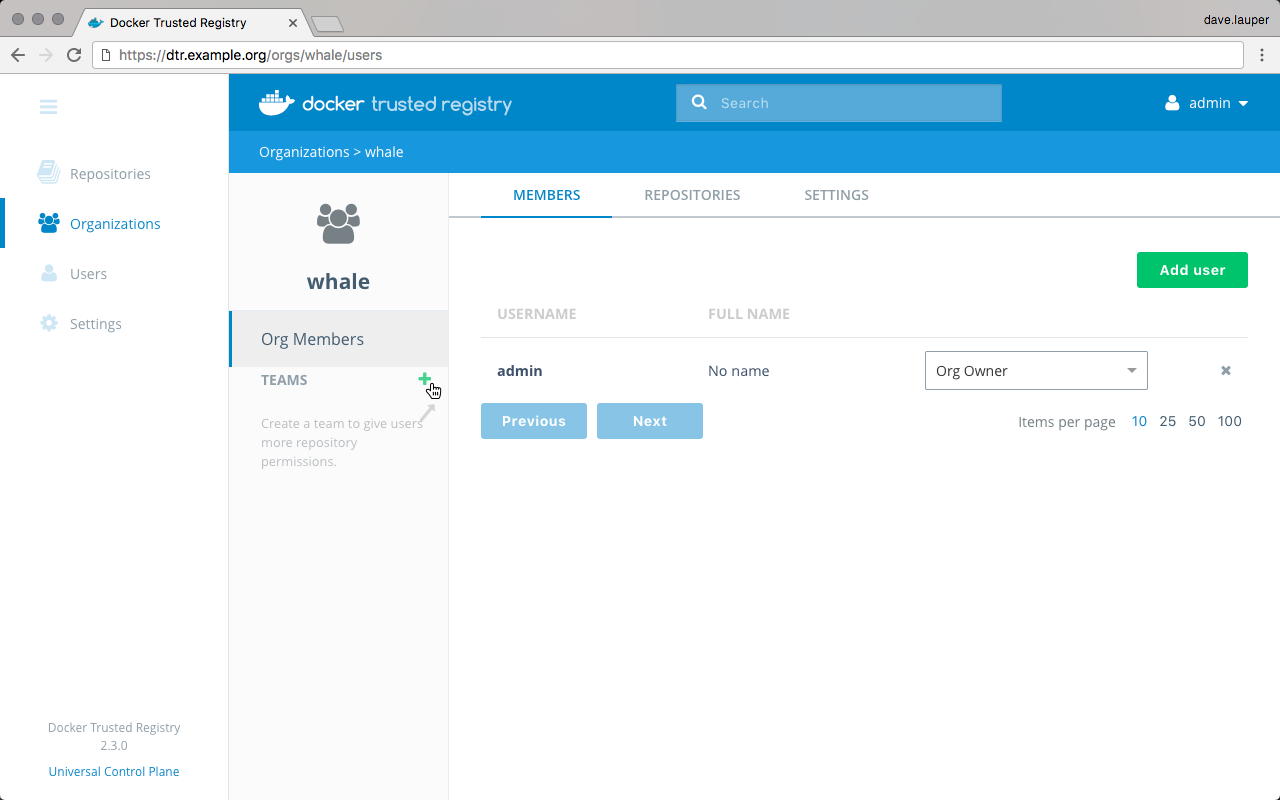Viewport: 1280px width, 800px height.
Task: Remove admin user with the x icon
Action: pyautogui.click(x=1225, y=371)
